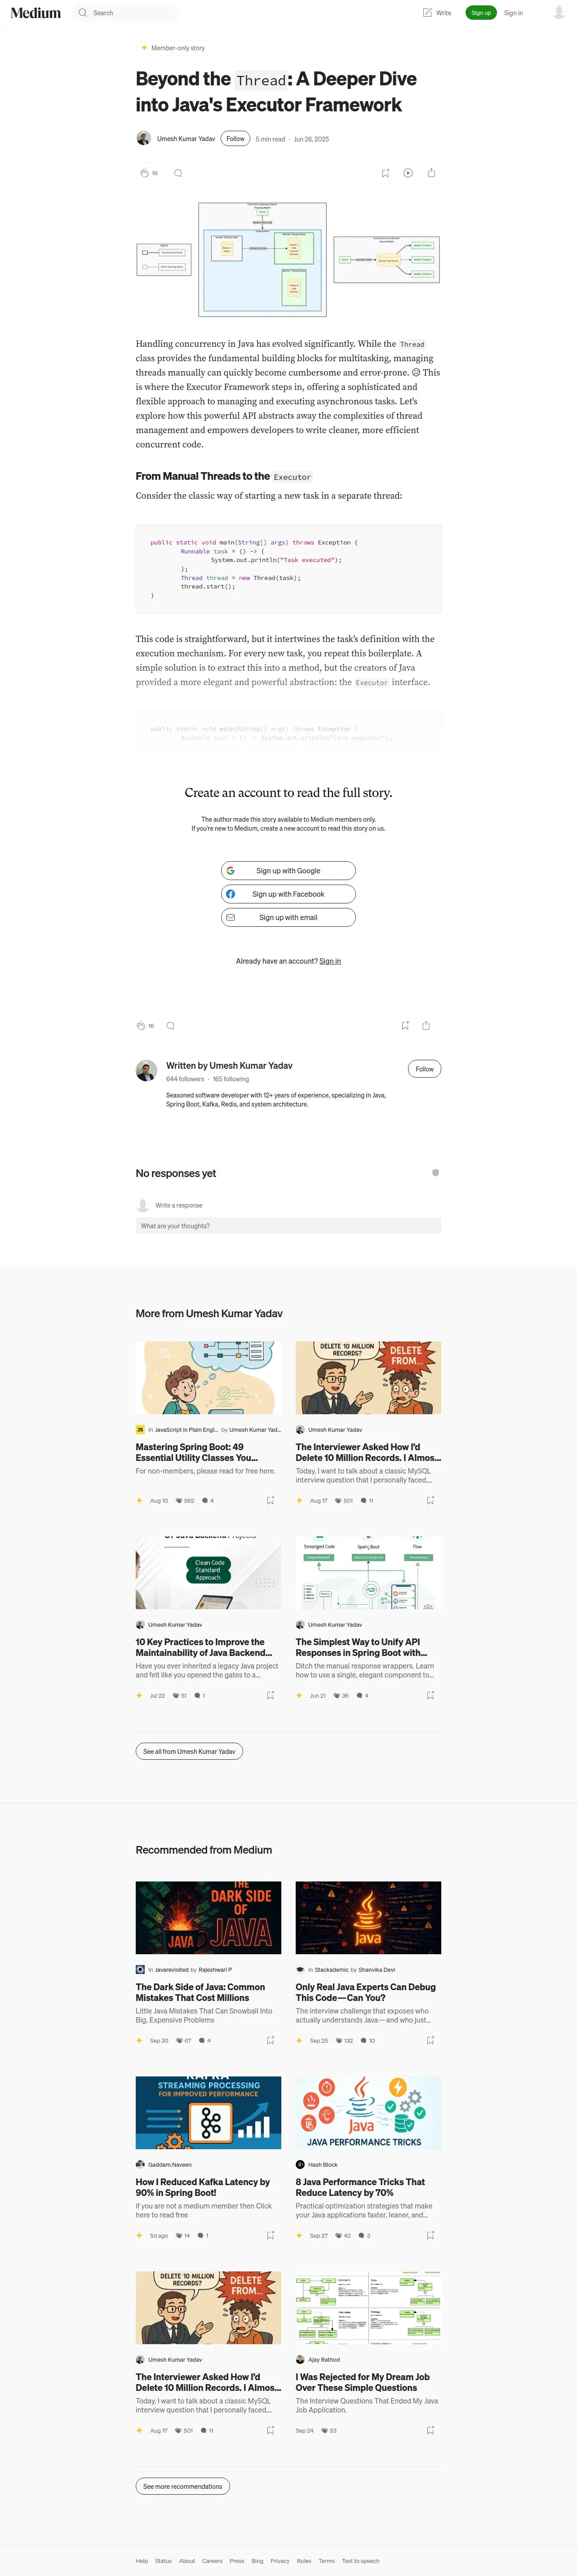Screen dimensions: 577x2576
Task: Open the comments bubble under the title
Action: pos(178,173)
